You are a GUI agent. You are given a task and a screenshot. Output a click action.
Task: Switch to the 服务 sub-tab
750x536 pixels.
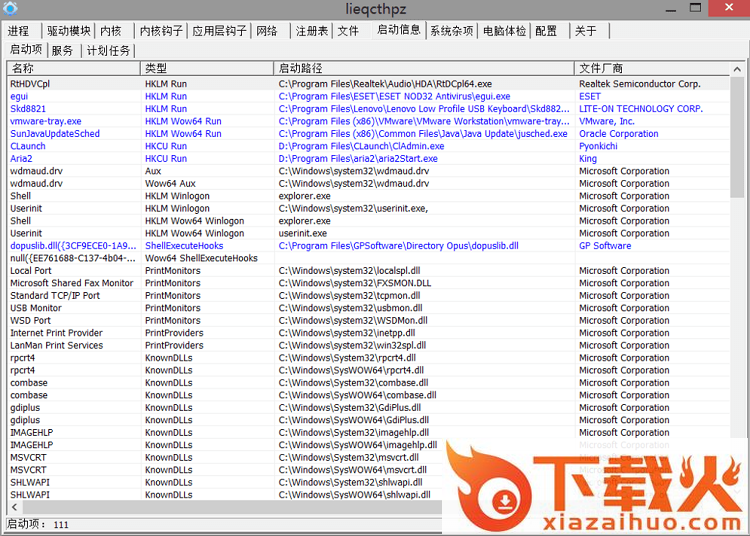click(x=62, y=51)
